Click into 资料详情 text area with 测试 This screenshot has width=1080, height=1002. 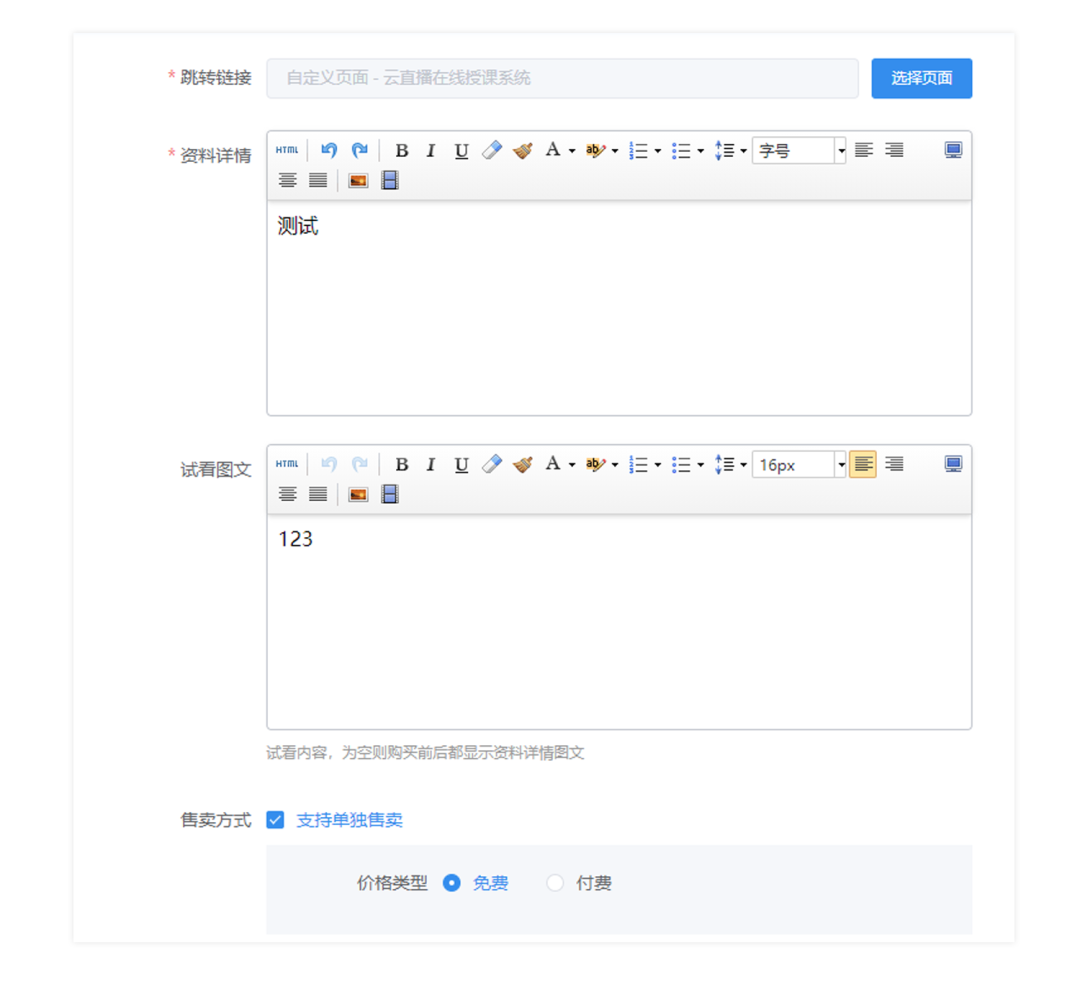point(619,307)
